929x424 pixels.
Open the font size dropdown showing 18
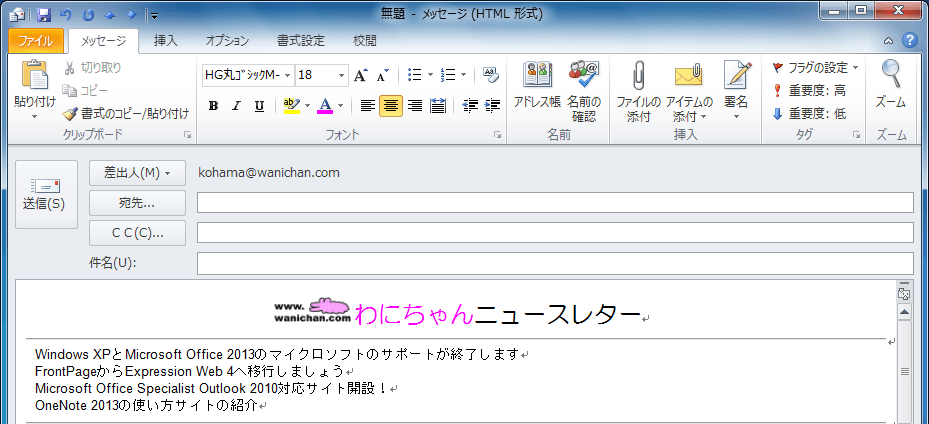[341, 75]
